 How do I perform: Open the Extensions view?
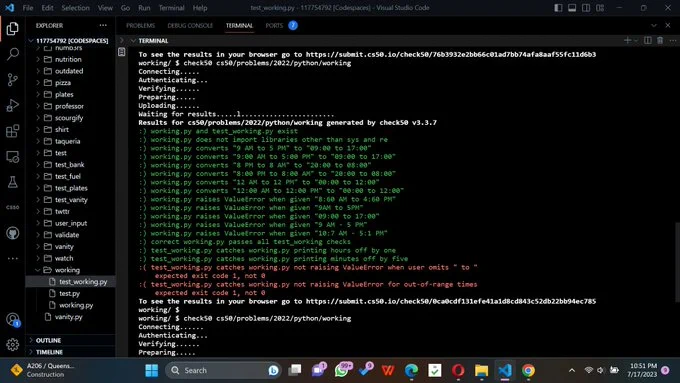13,131
